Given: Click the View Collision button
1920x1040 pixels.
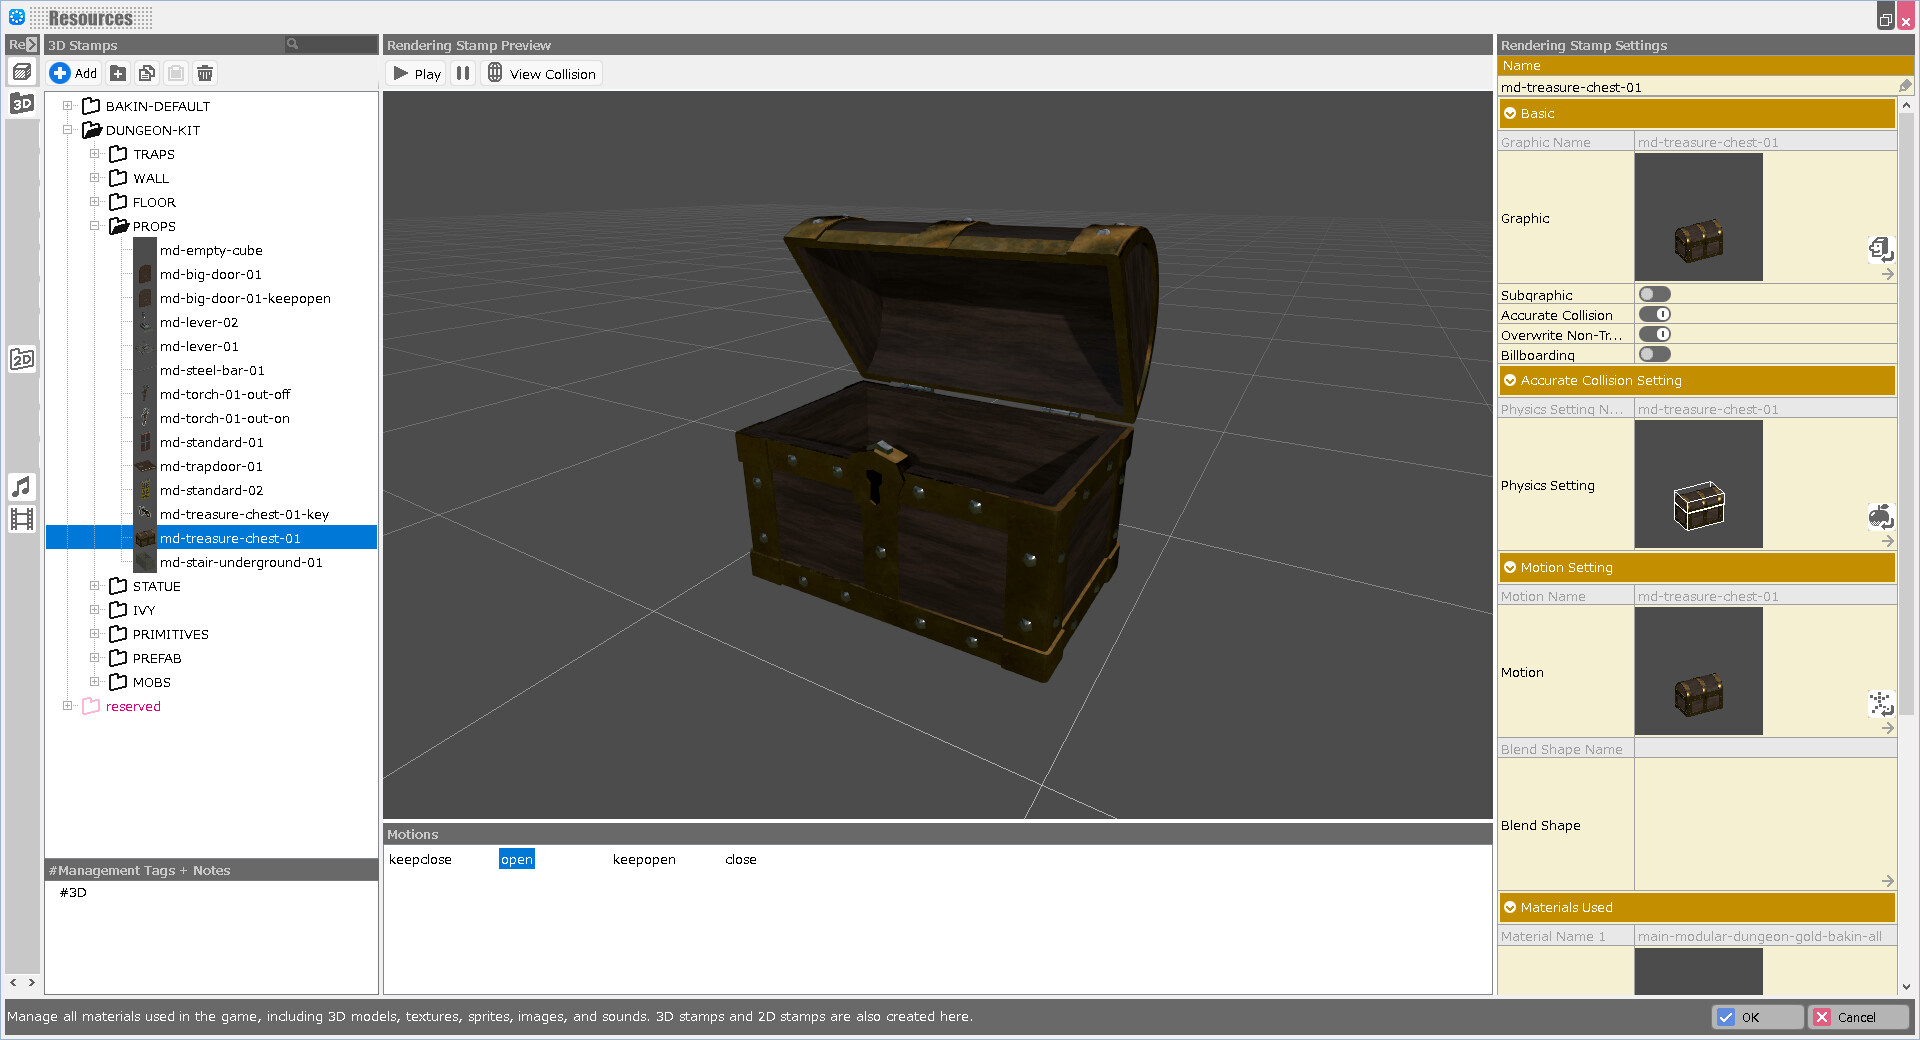Looking at the screenshot, I should tap(541, 73).
